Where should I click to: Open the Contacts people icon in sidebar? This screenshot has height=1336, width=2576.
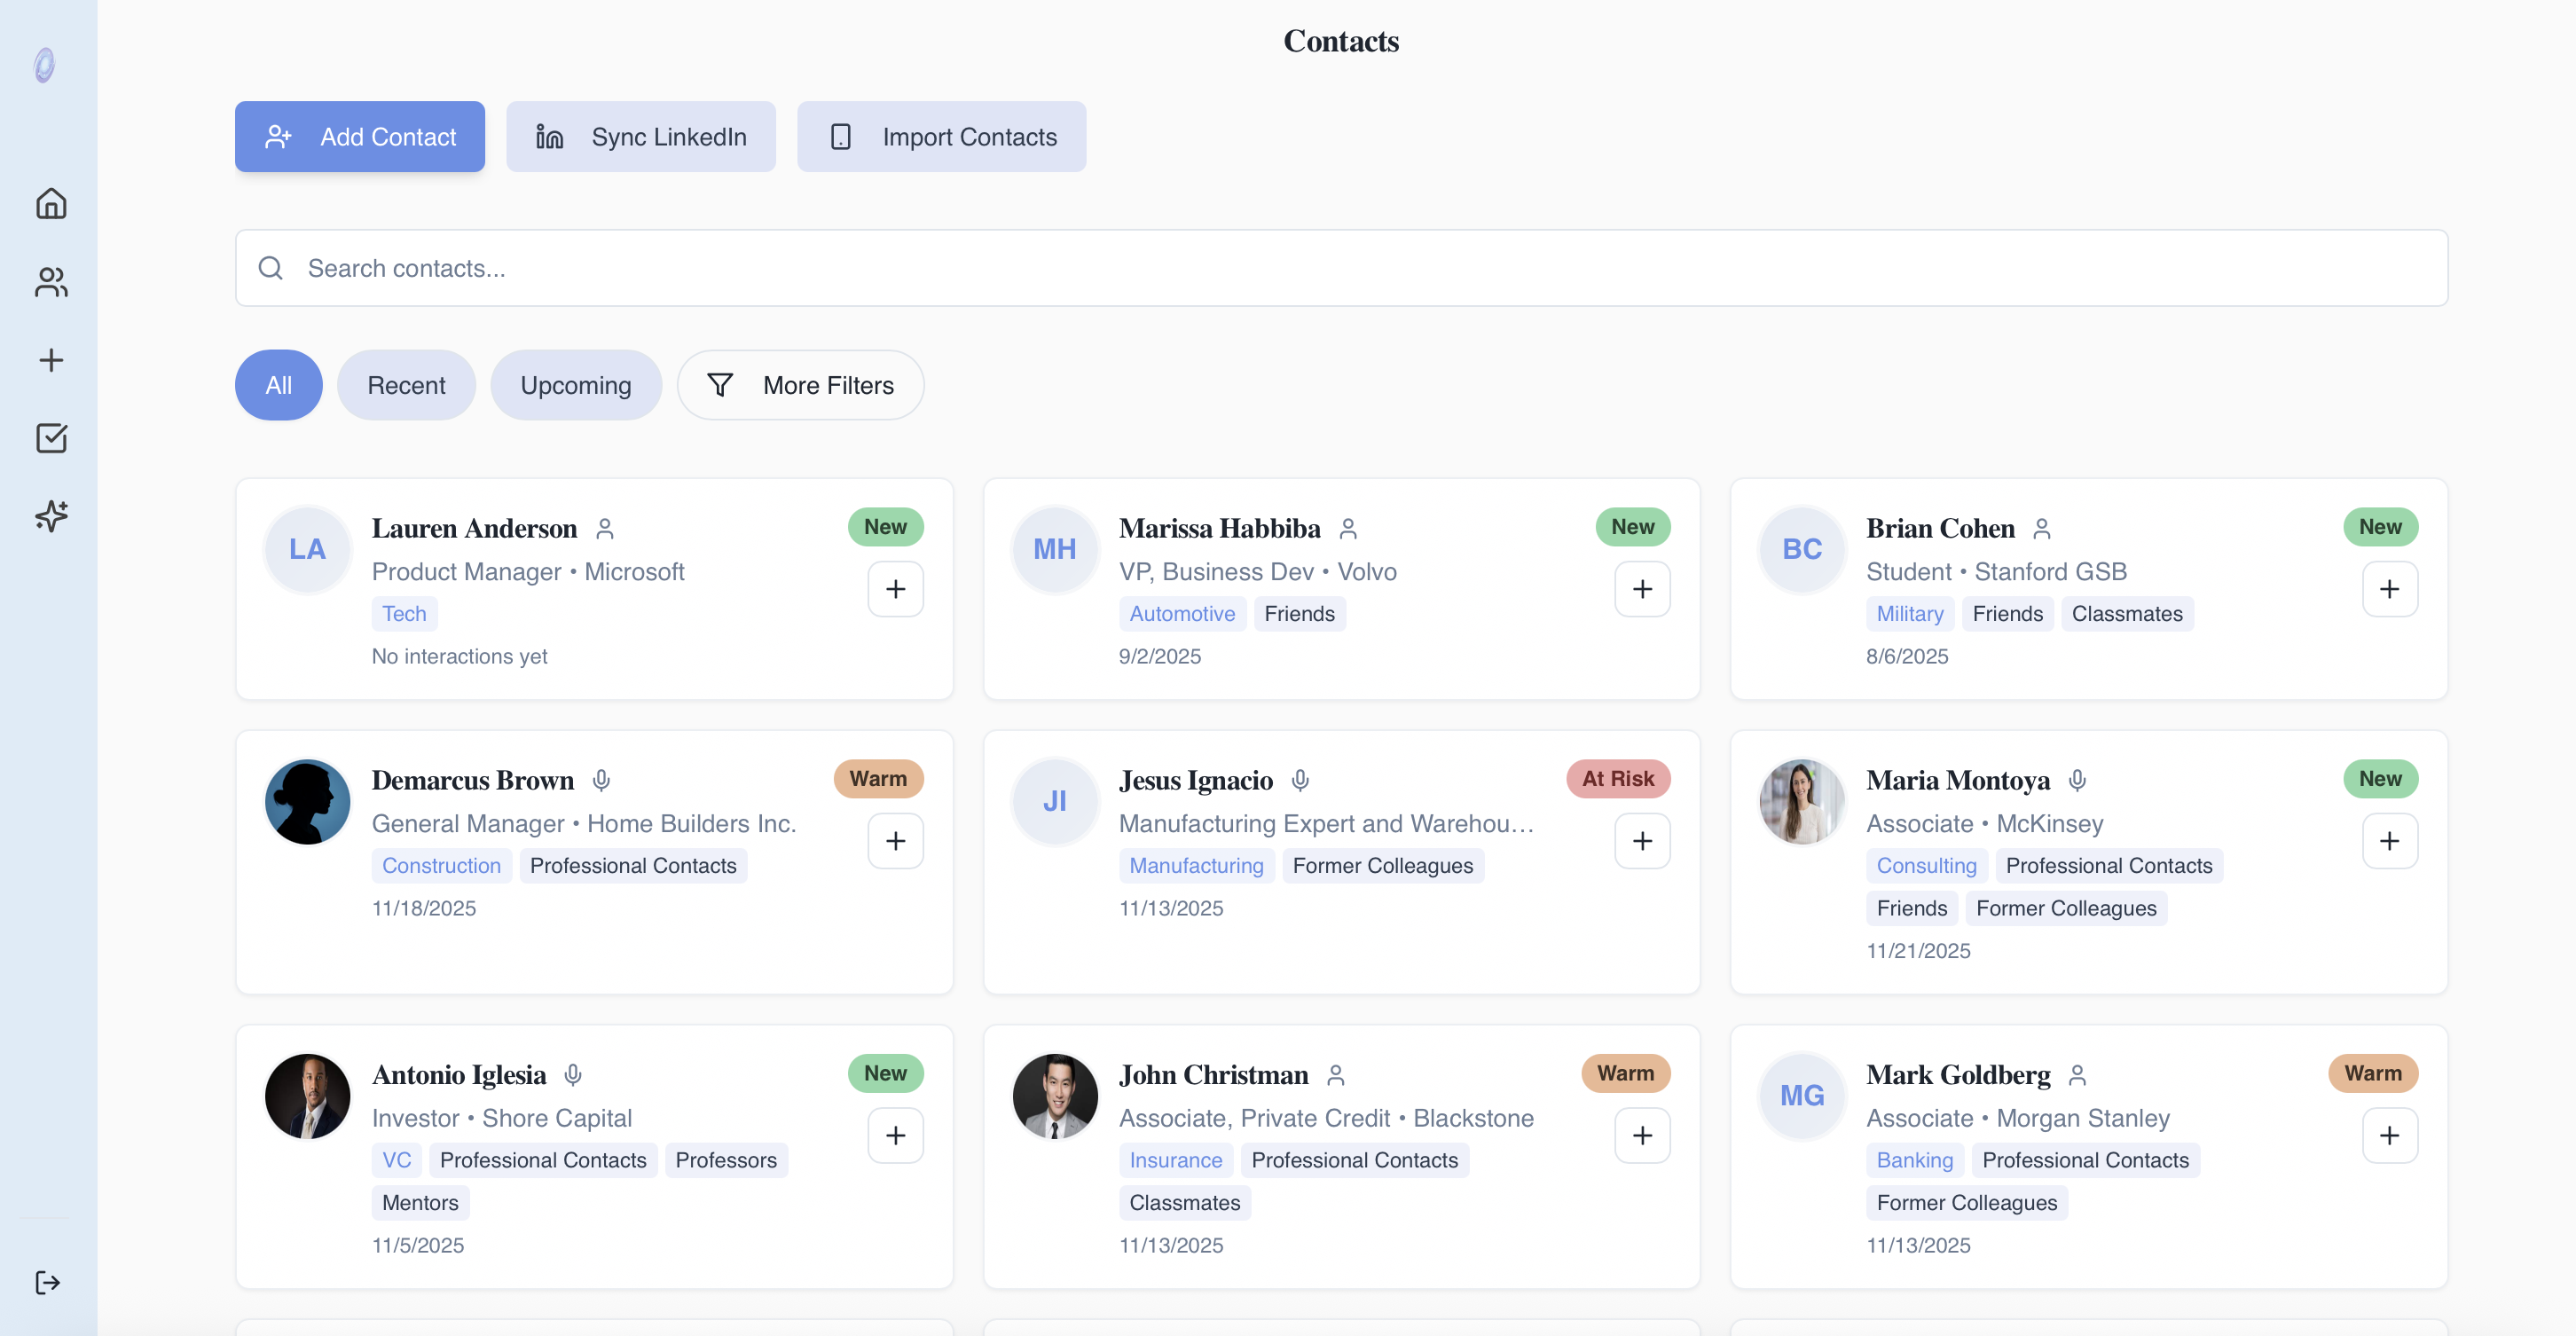pos(51,282)
